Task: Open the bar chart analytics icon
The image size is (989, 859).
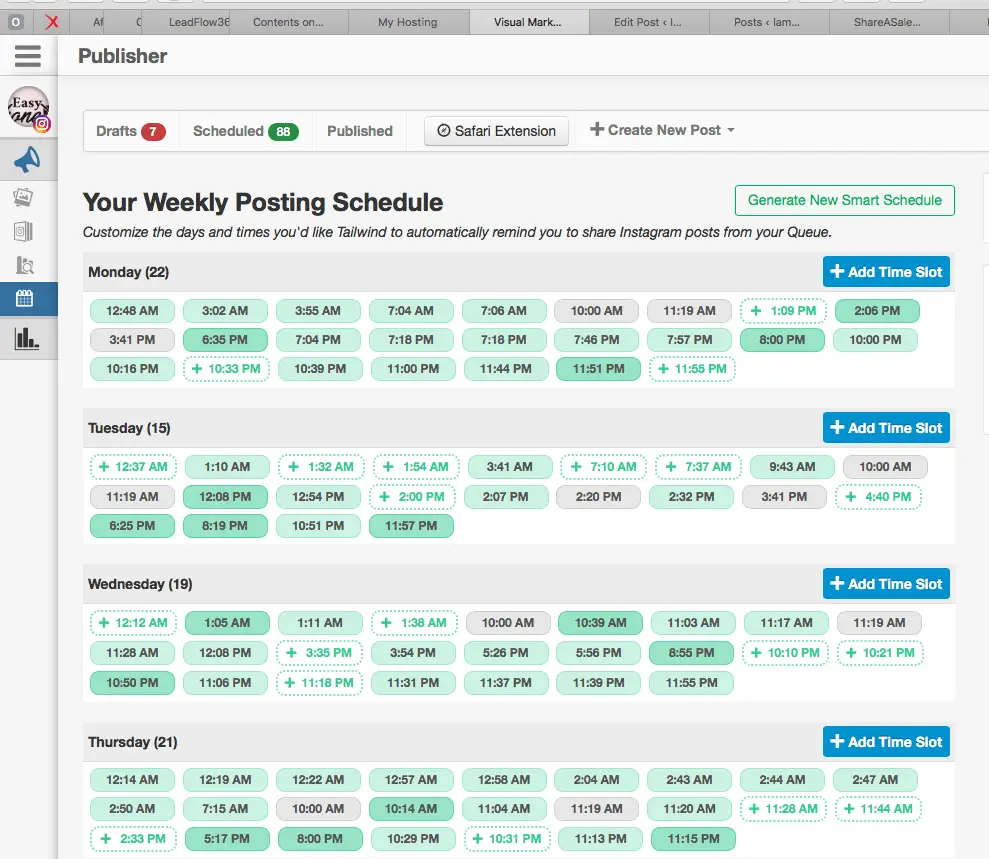Action: [x=26, y=339]
